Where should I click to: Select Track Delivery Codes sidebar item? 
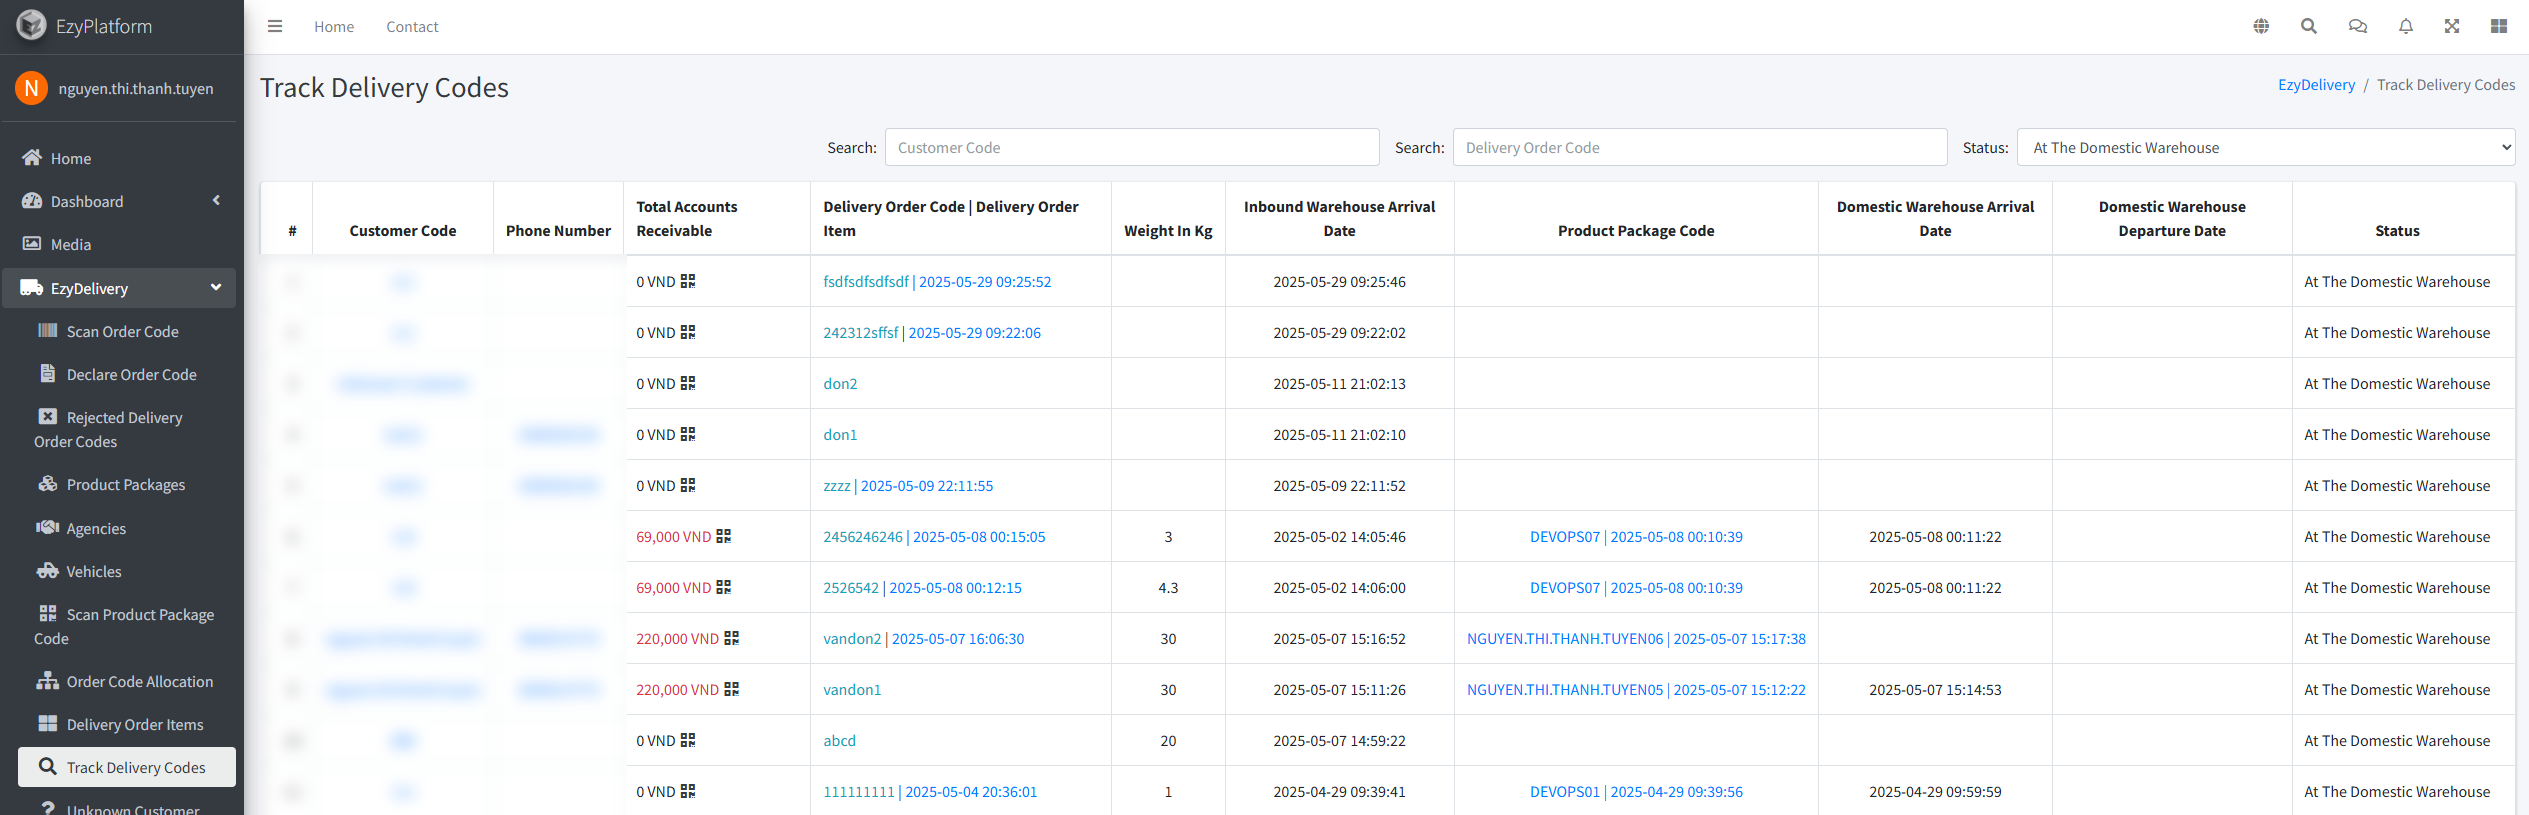127,767
